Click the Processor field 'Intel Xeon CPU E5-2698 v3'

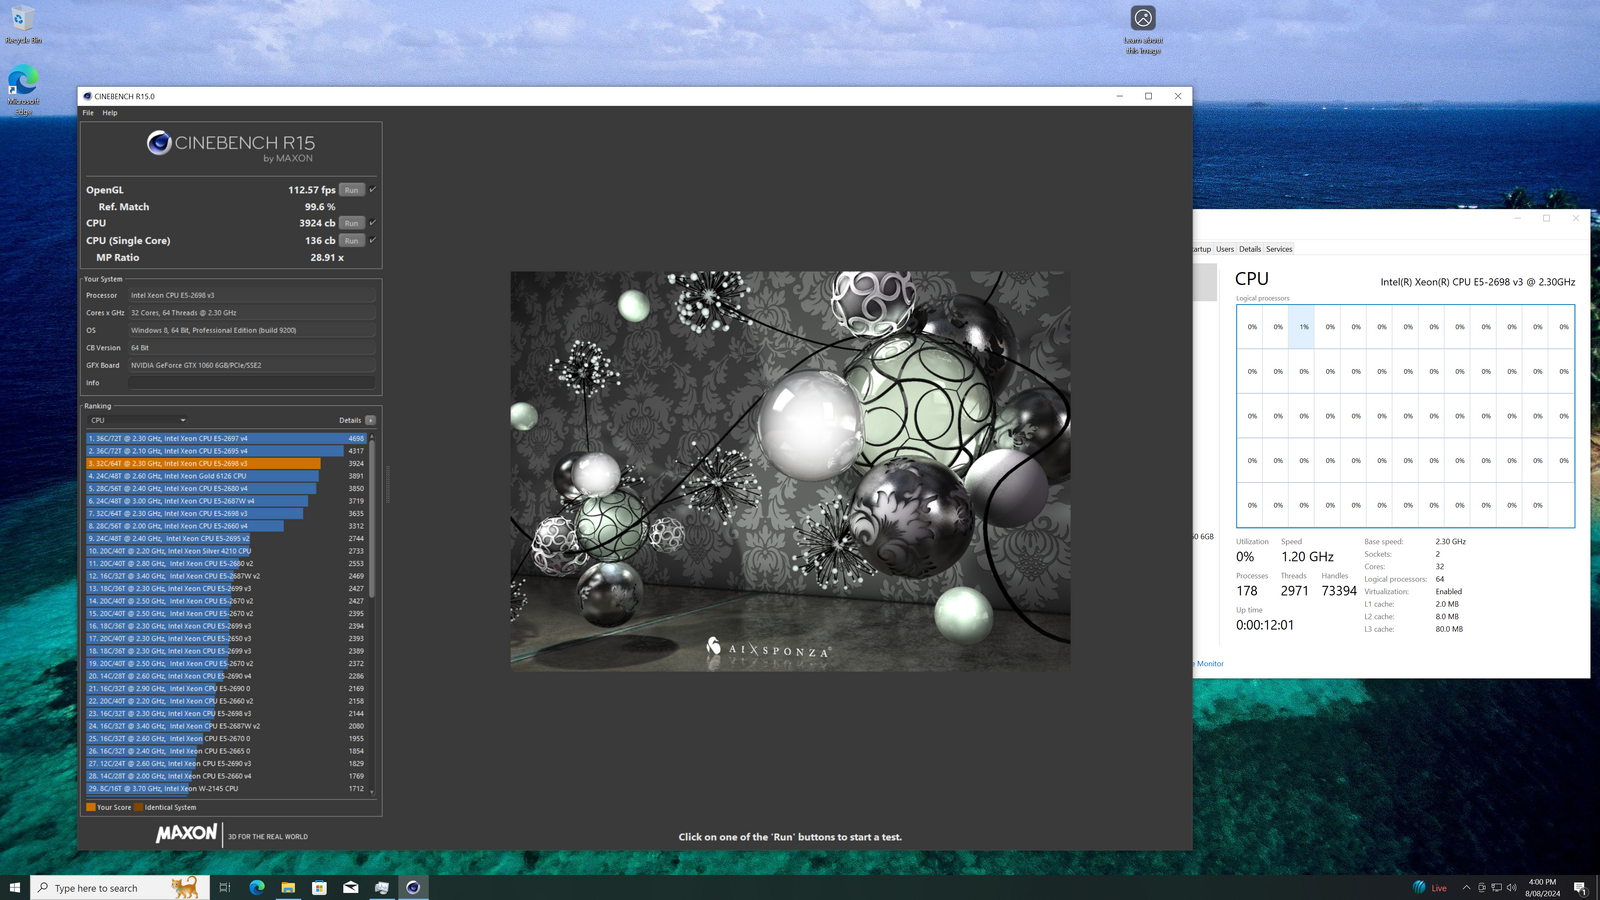coord(251,295)
